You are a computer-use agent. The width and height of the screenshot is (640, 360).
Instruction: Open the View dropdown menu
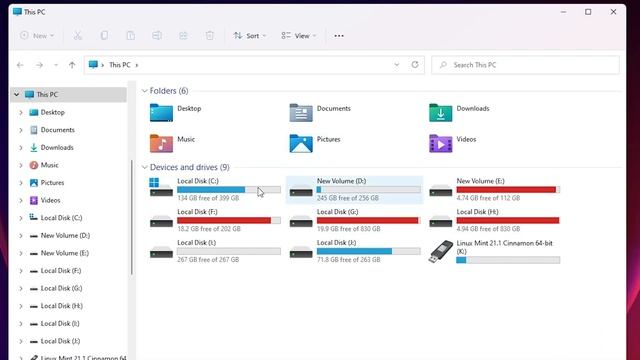click(x=298, y=36)
